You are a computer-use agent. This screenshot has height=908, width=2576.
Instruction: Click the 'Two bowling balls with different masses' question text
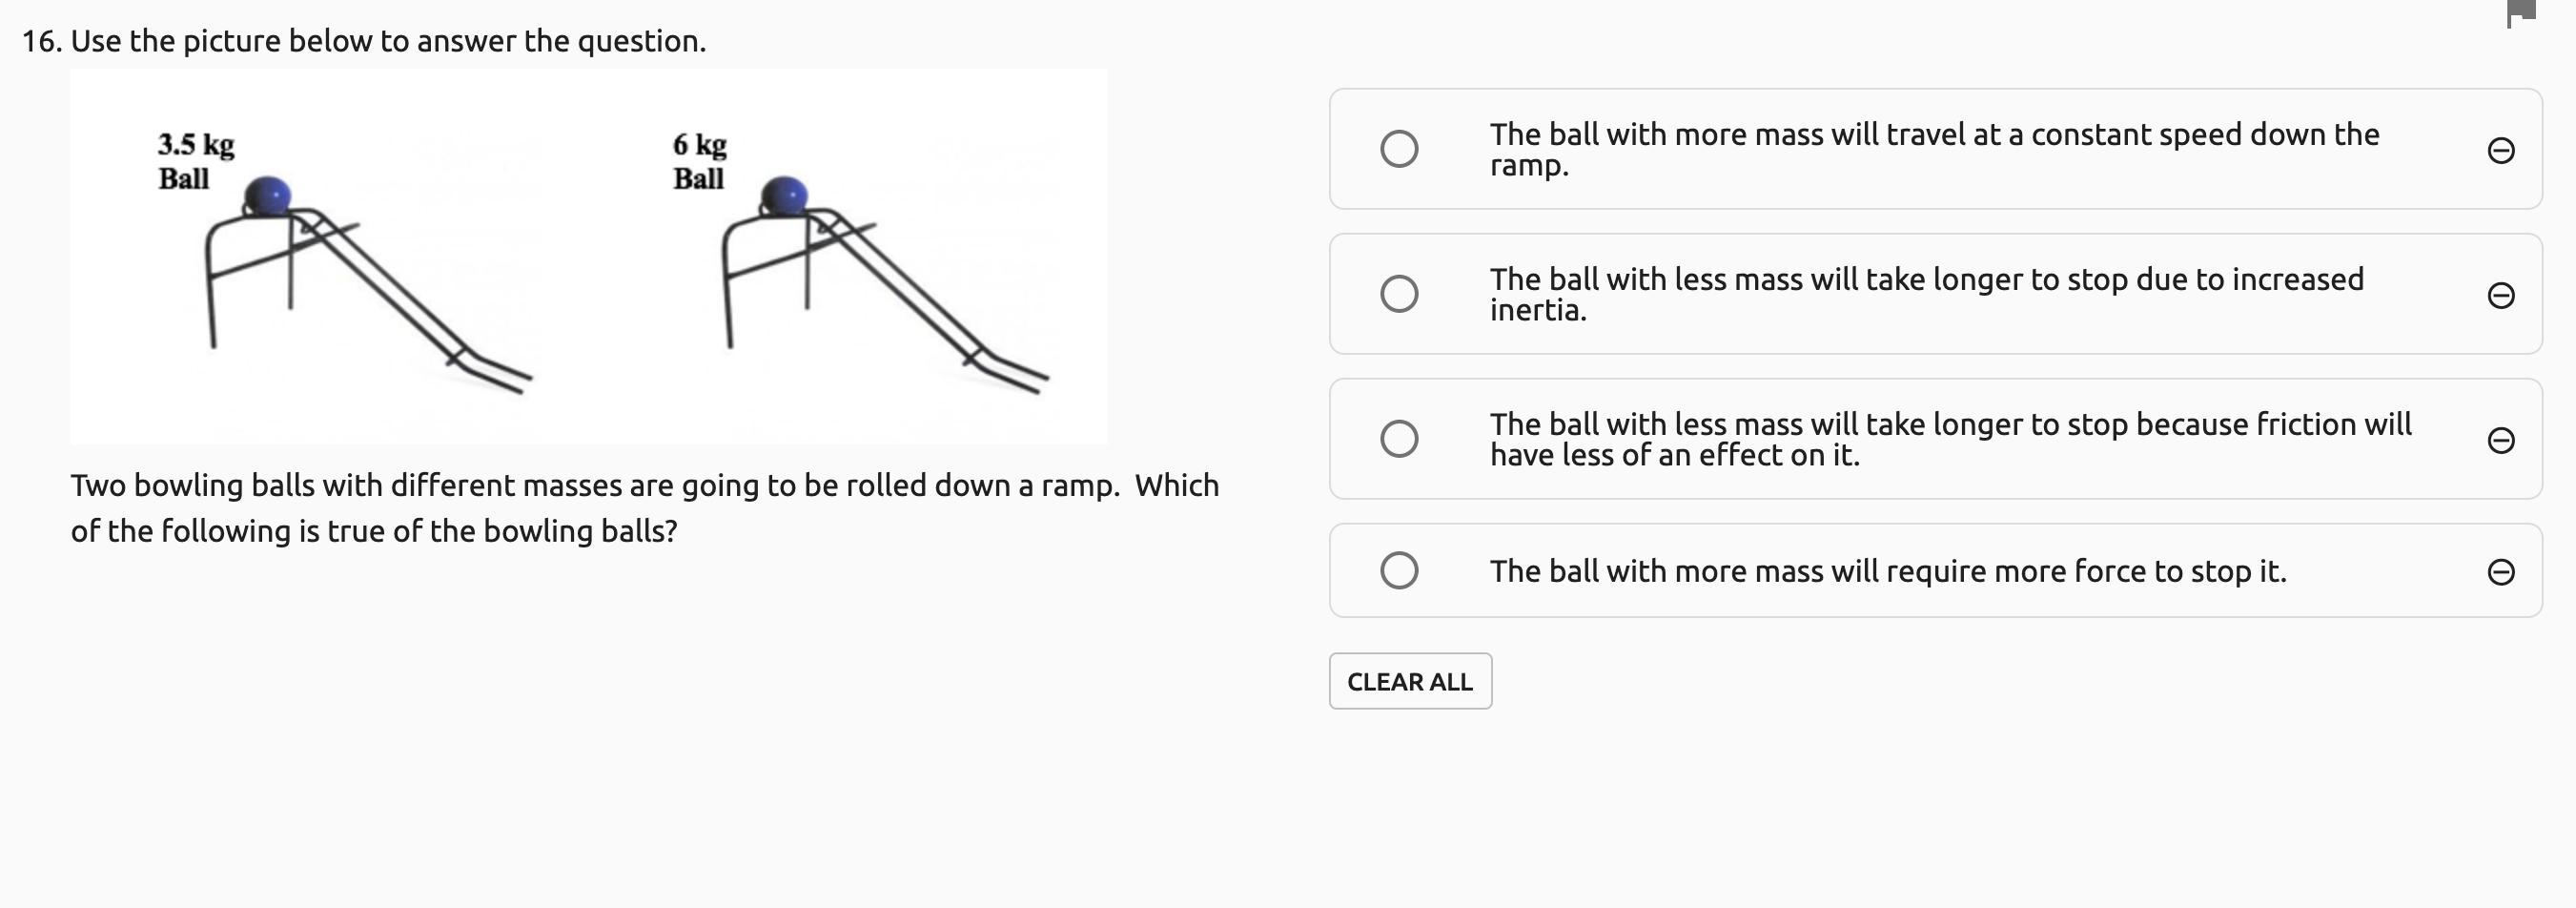point(644,508)
